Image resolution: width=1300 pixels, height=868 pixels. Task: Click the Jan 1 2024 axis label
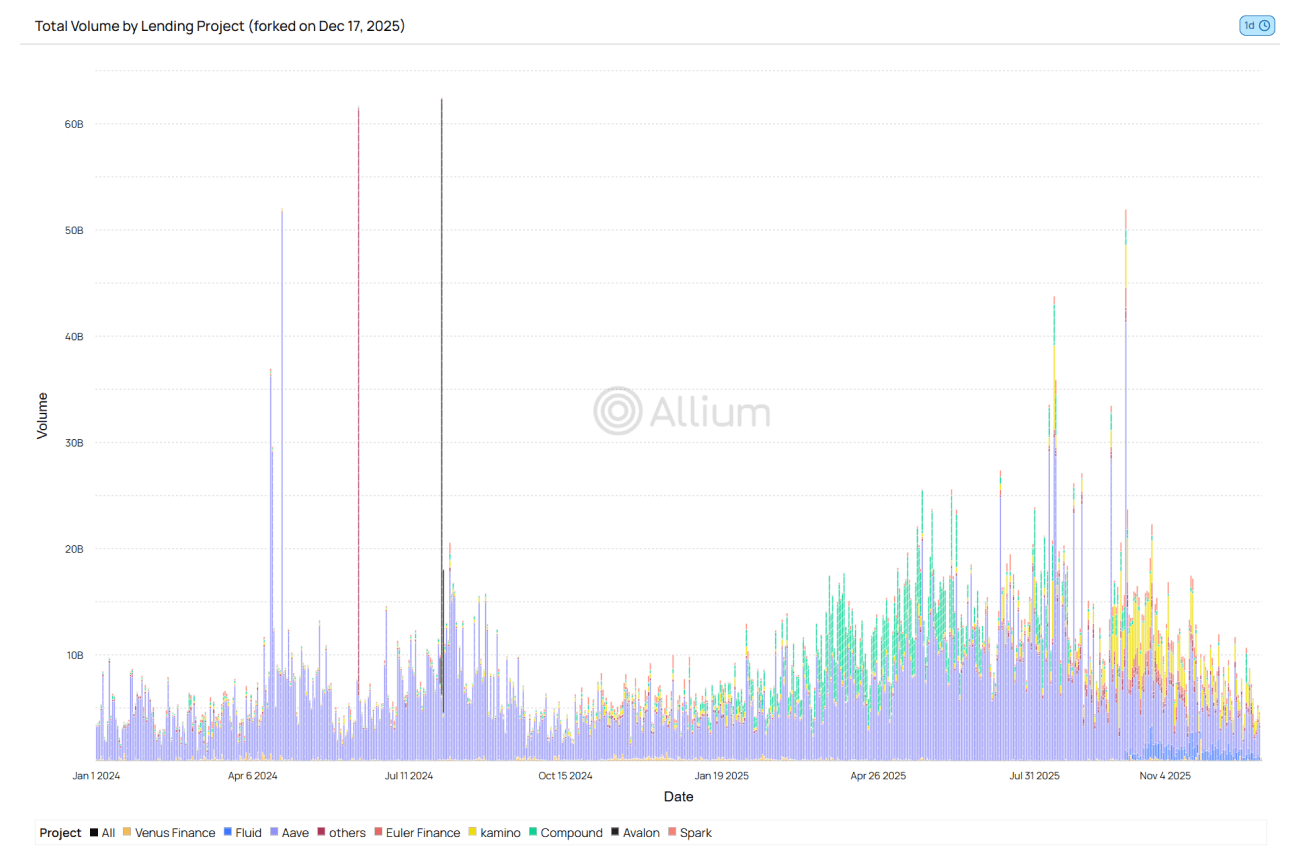[x=97, y=775]
